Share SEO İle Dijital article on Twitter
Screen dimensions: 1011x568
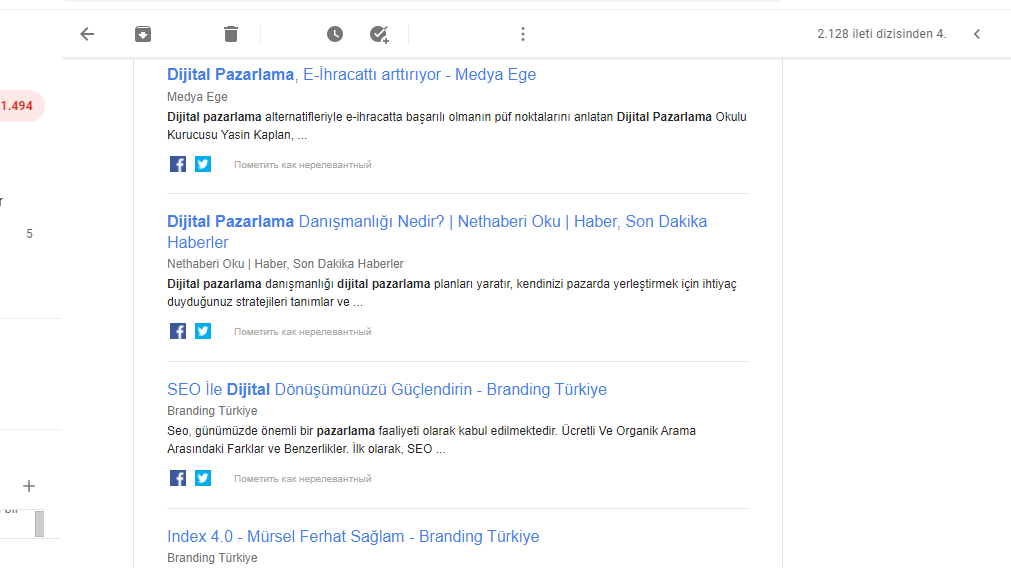tap(203, 478)
